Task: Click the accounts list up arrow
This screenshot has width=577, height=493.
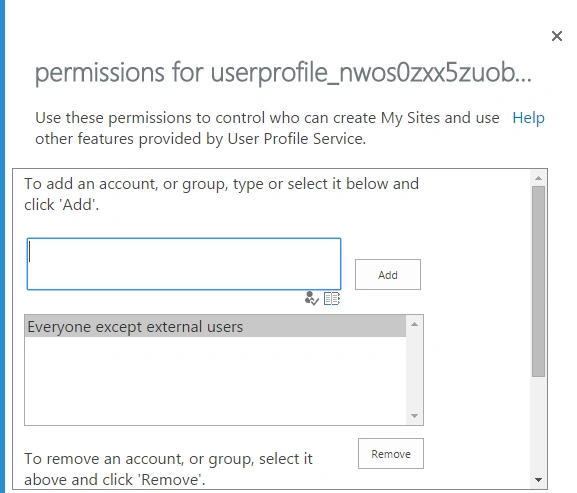Action: (414, 324)
